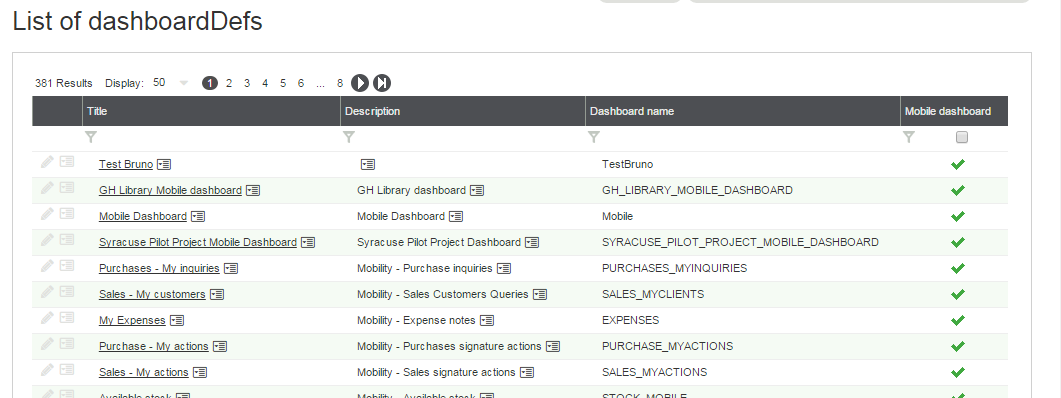The image size is (1061, 398).
Task: Go to results page 5
Action: click(283, 83)
